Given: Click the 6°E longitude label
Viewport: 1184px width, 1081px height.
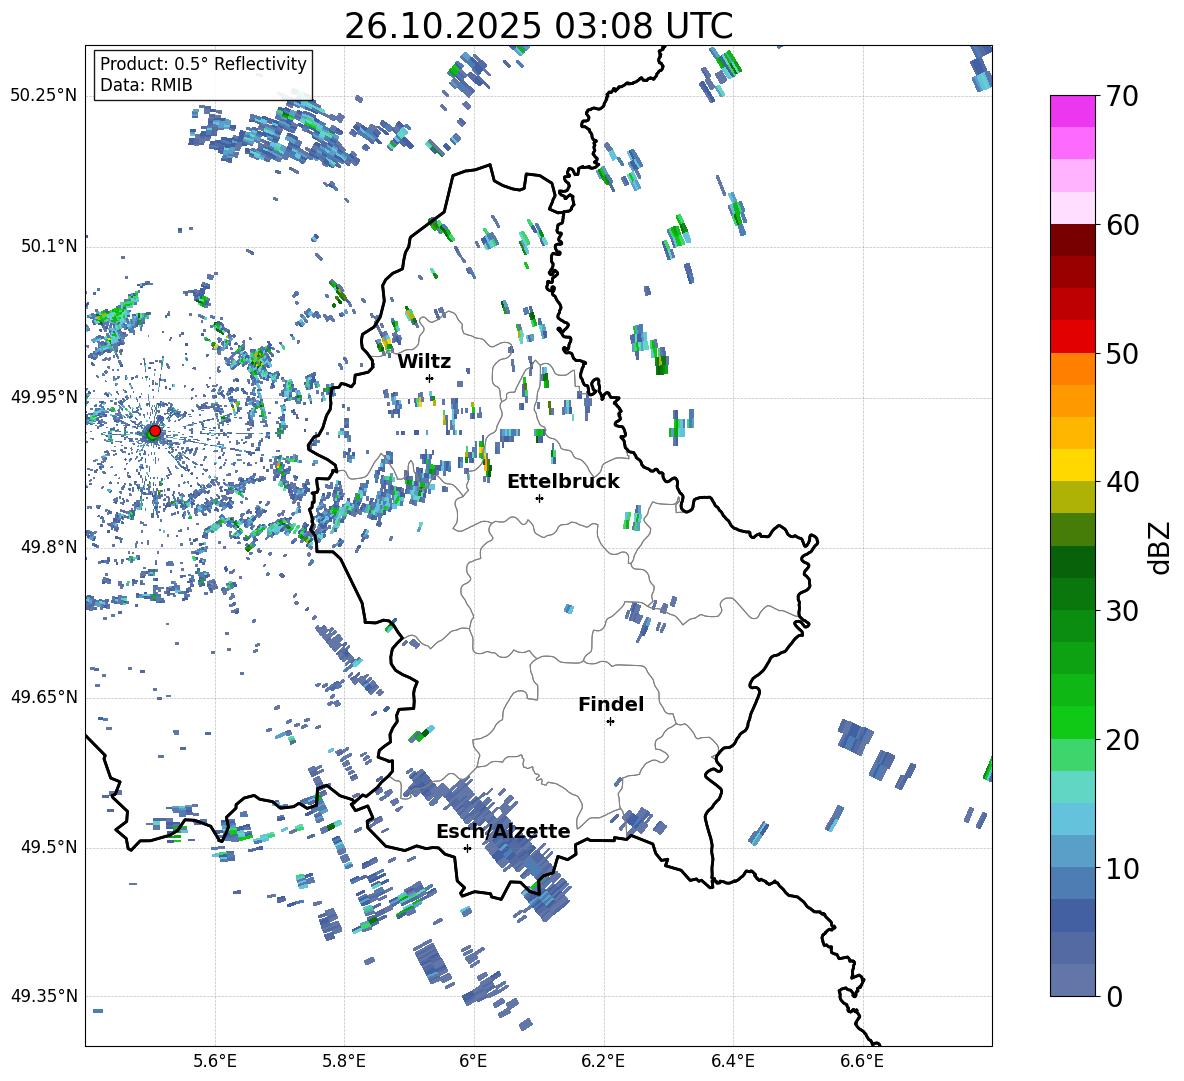Looking at the screenshot, I should click(473, 1061).
